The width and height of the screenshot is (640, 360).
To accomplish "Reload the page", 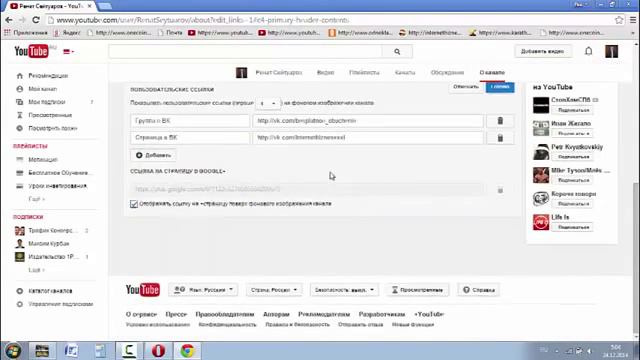I will pos(36,20).
